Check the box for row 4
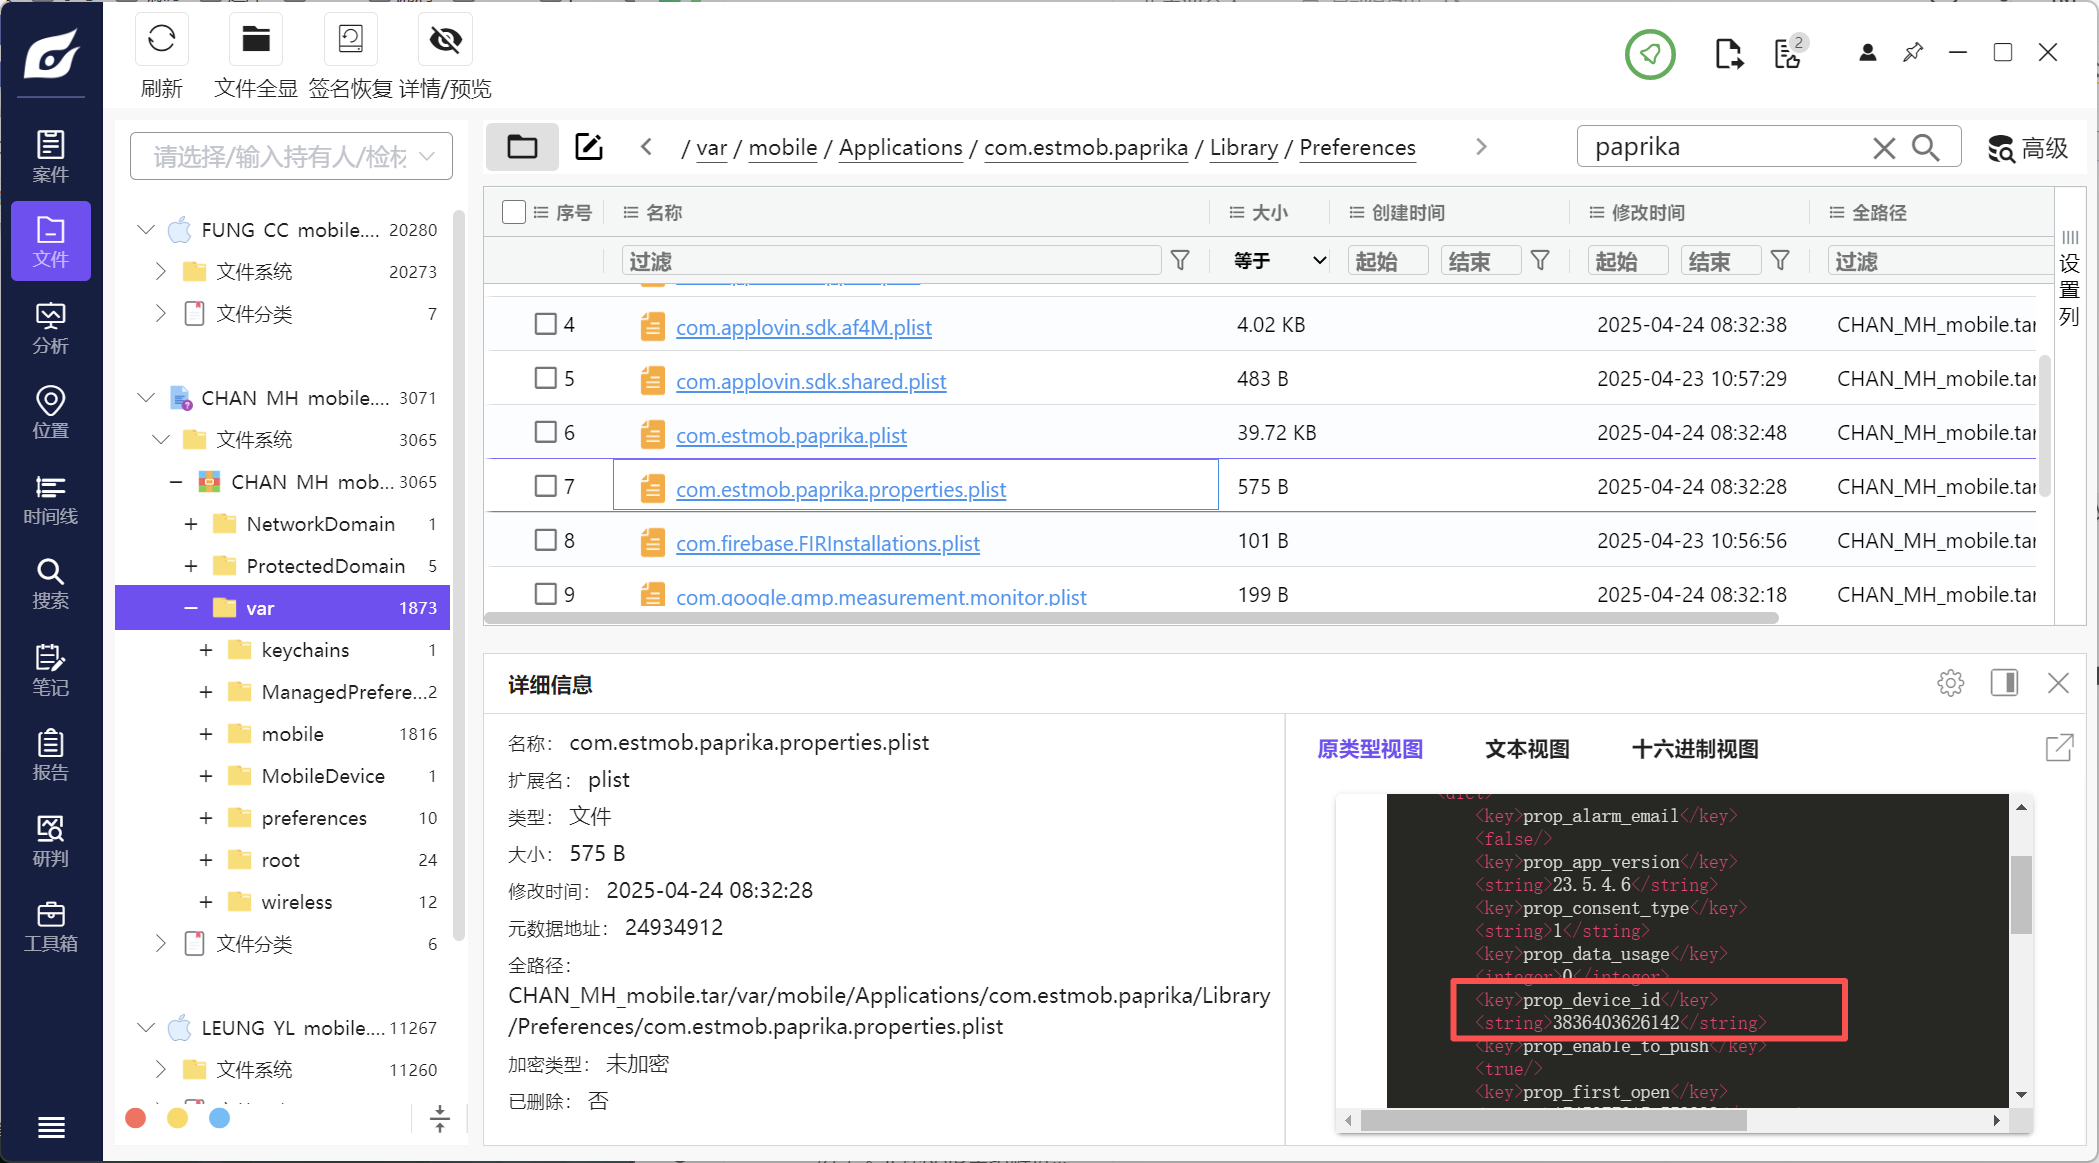The height and width of the screenshot is (1163, 2099). click(545, 324)
